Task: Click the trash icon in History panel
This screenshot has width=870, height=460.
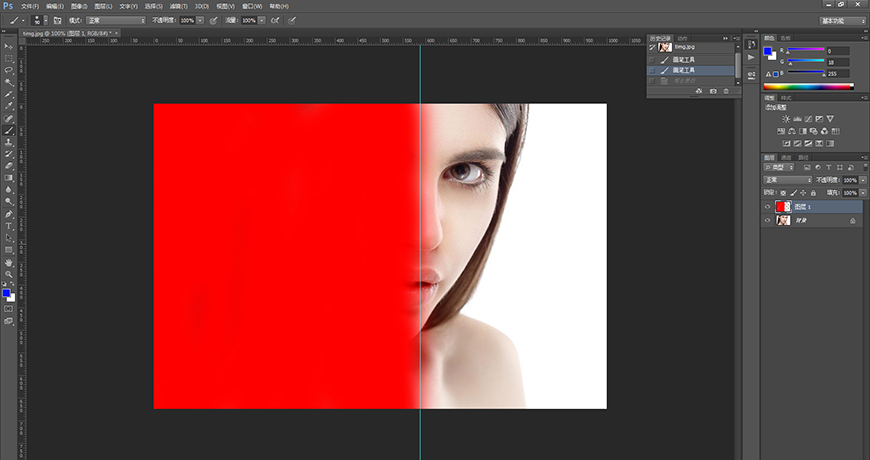Action: point(728,91)
